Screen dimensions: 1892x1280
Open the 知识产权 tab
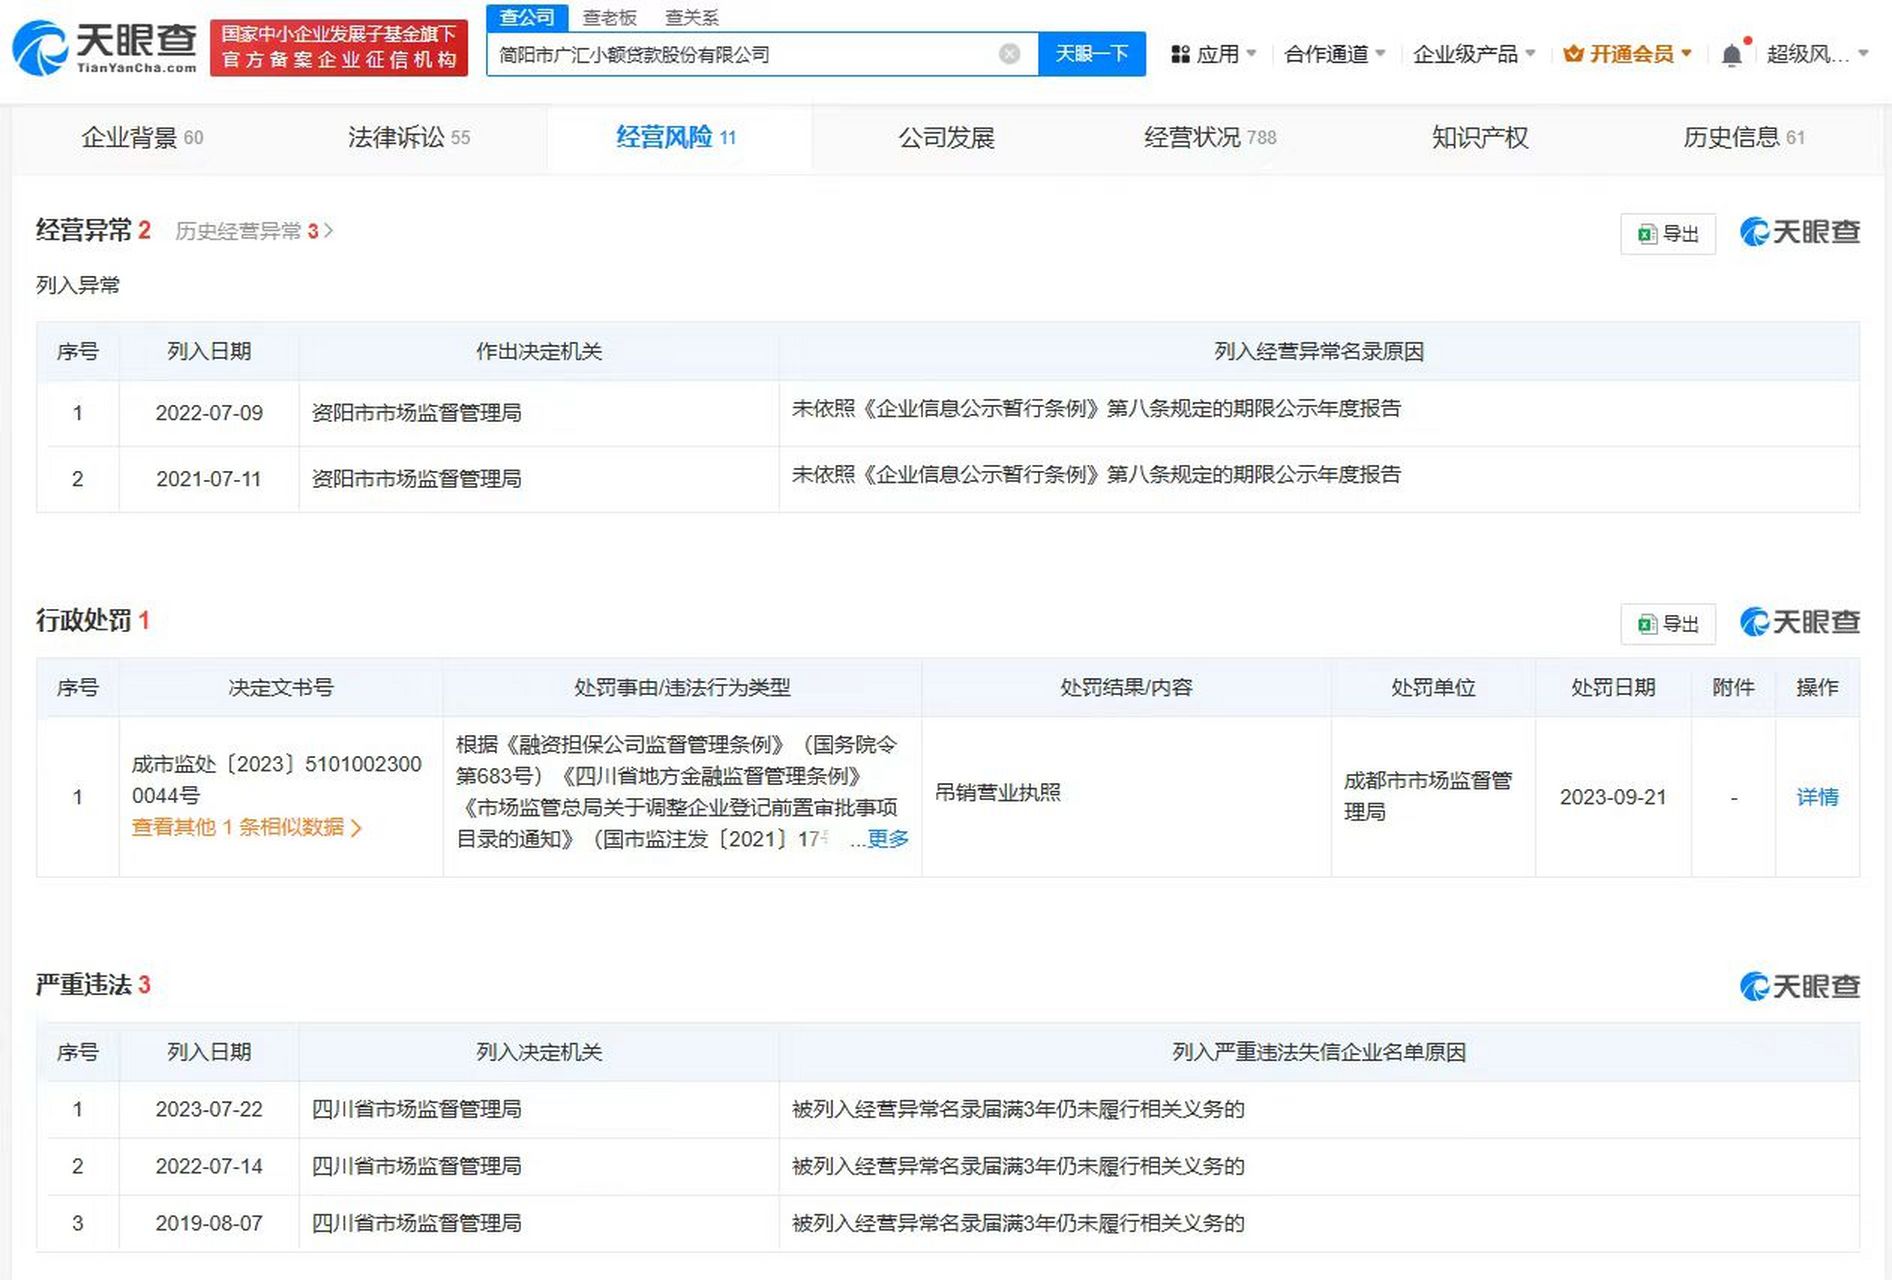tap(1480, 137)
